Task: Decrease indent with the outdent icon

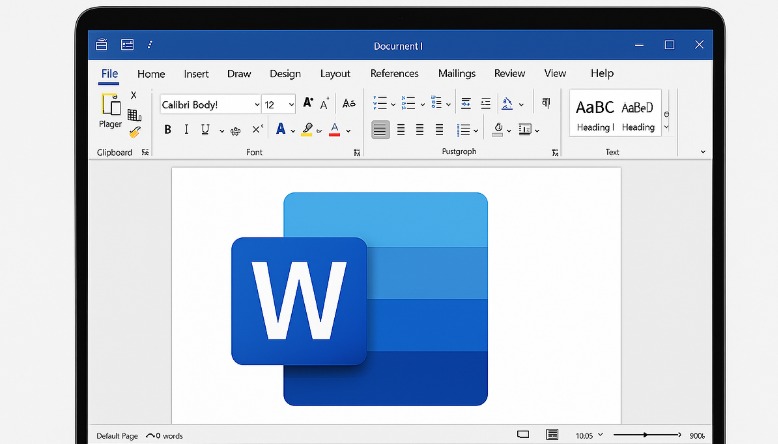Action: pyautogui.click(x=466, y=103)
